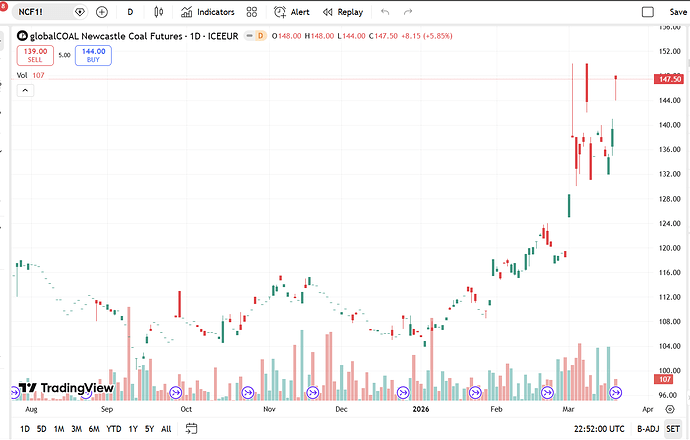Click the 144.00 BUY button
The width and height of the screenshot is (690, 440).
(x=93, y=55)
